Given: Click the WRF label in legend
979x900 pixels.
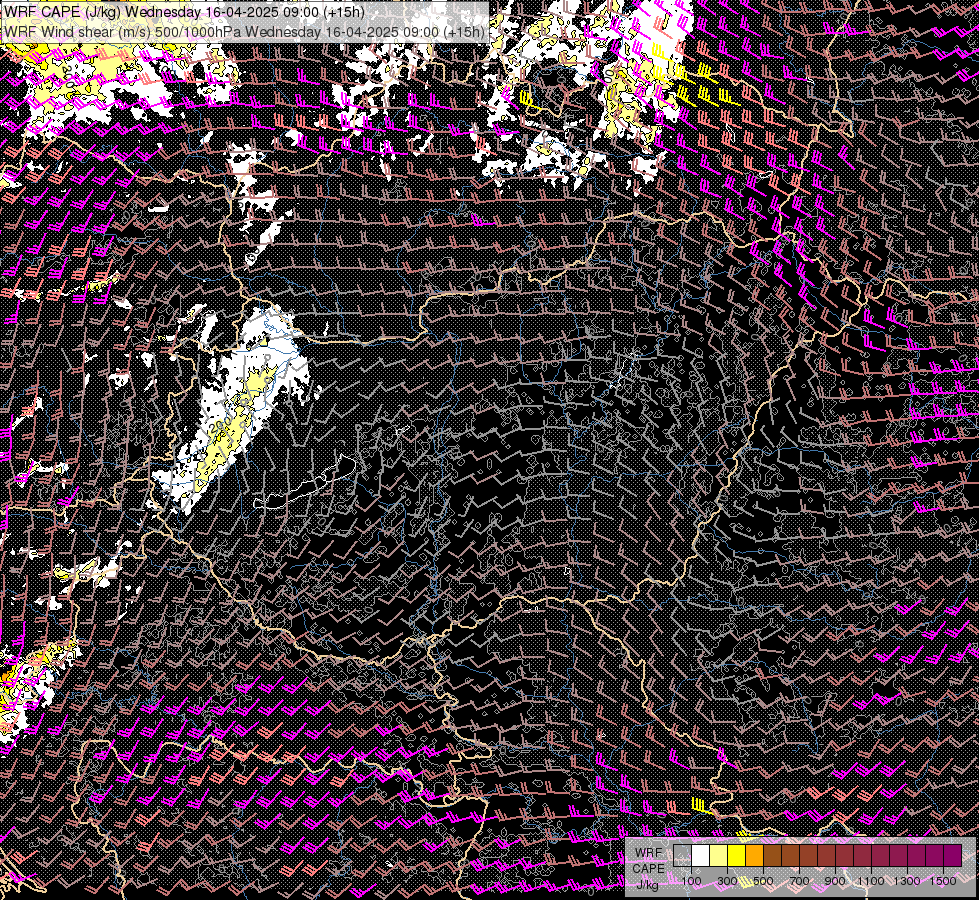Looking at the screenshot, I should coord(649,853).
